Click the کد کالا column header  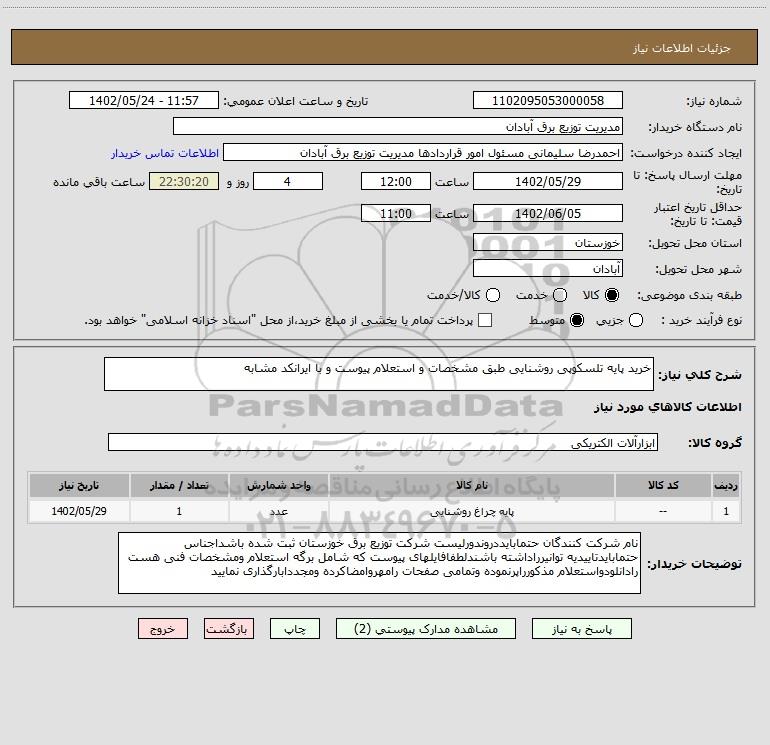(663, 485)
